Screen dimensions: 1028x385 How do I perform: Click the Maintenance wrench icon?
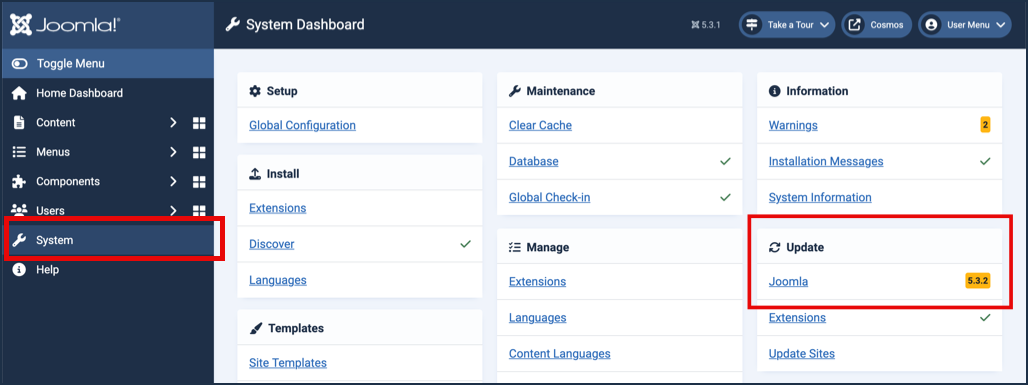515,91
